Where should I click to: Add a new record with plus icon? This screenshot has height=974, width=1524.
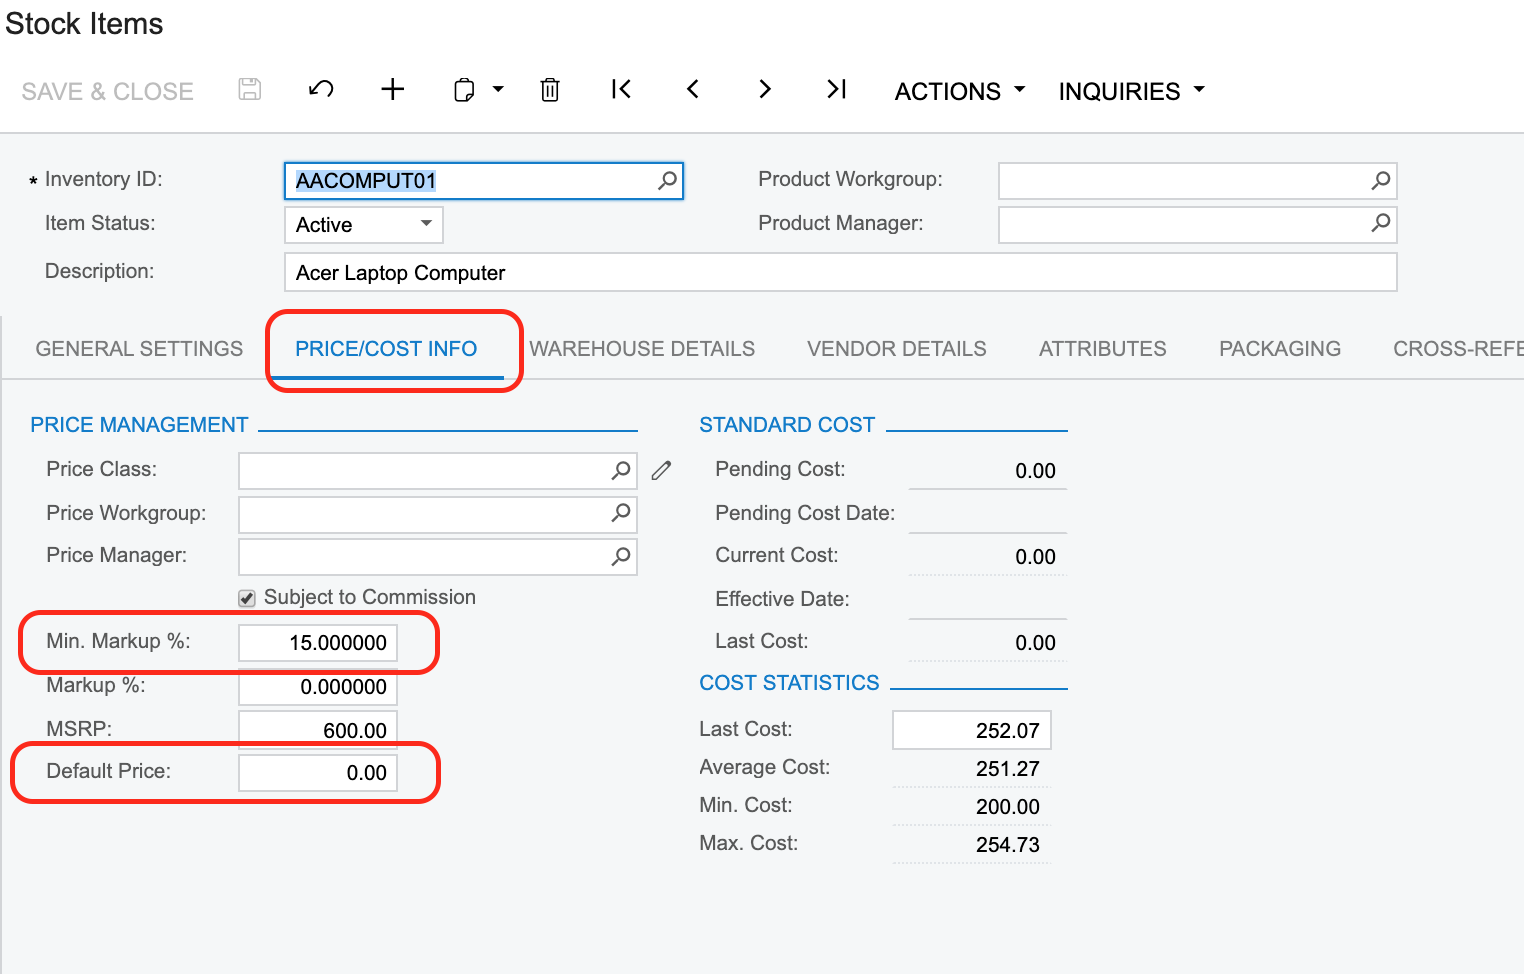(x=393, y=90)
